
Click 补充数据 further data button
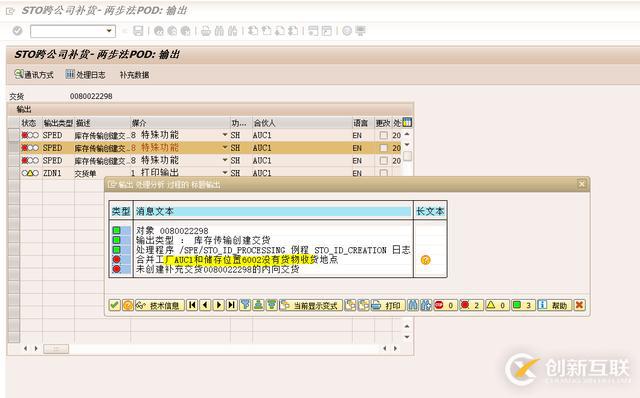(134, 75)
